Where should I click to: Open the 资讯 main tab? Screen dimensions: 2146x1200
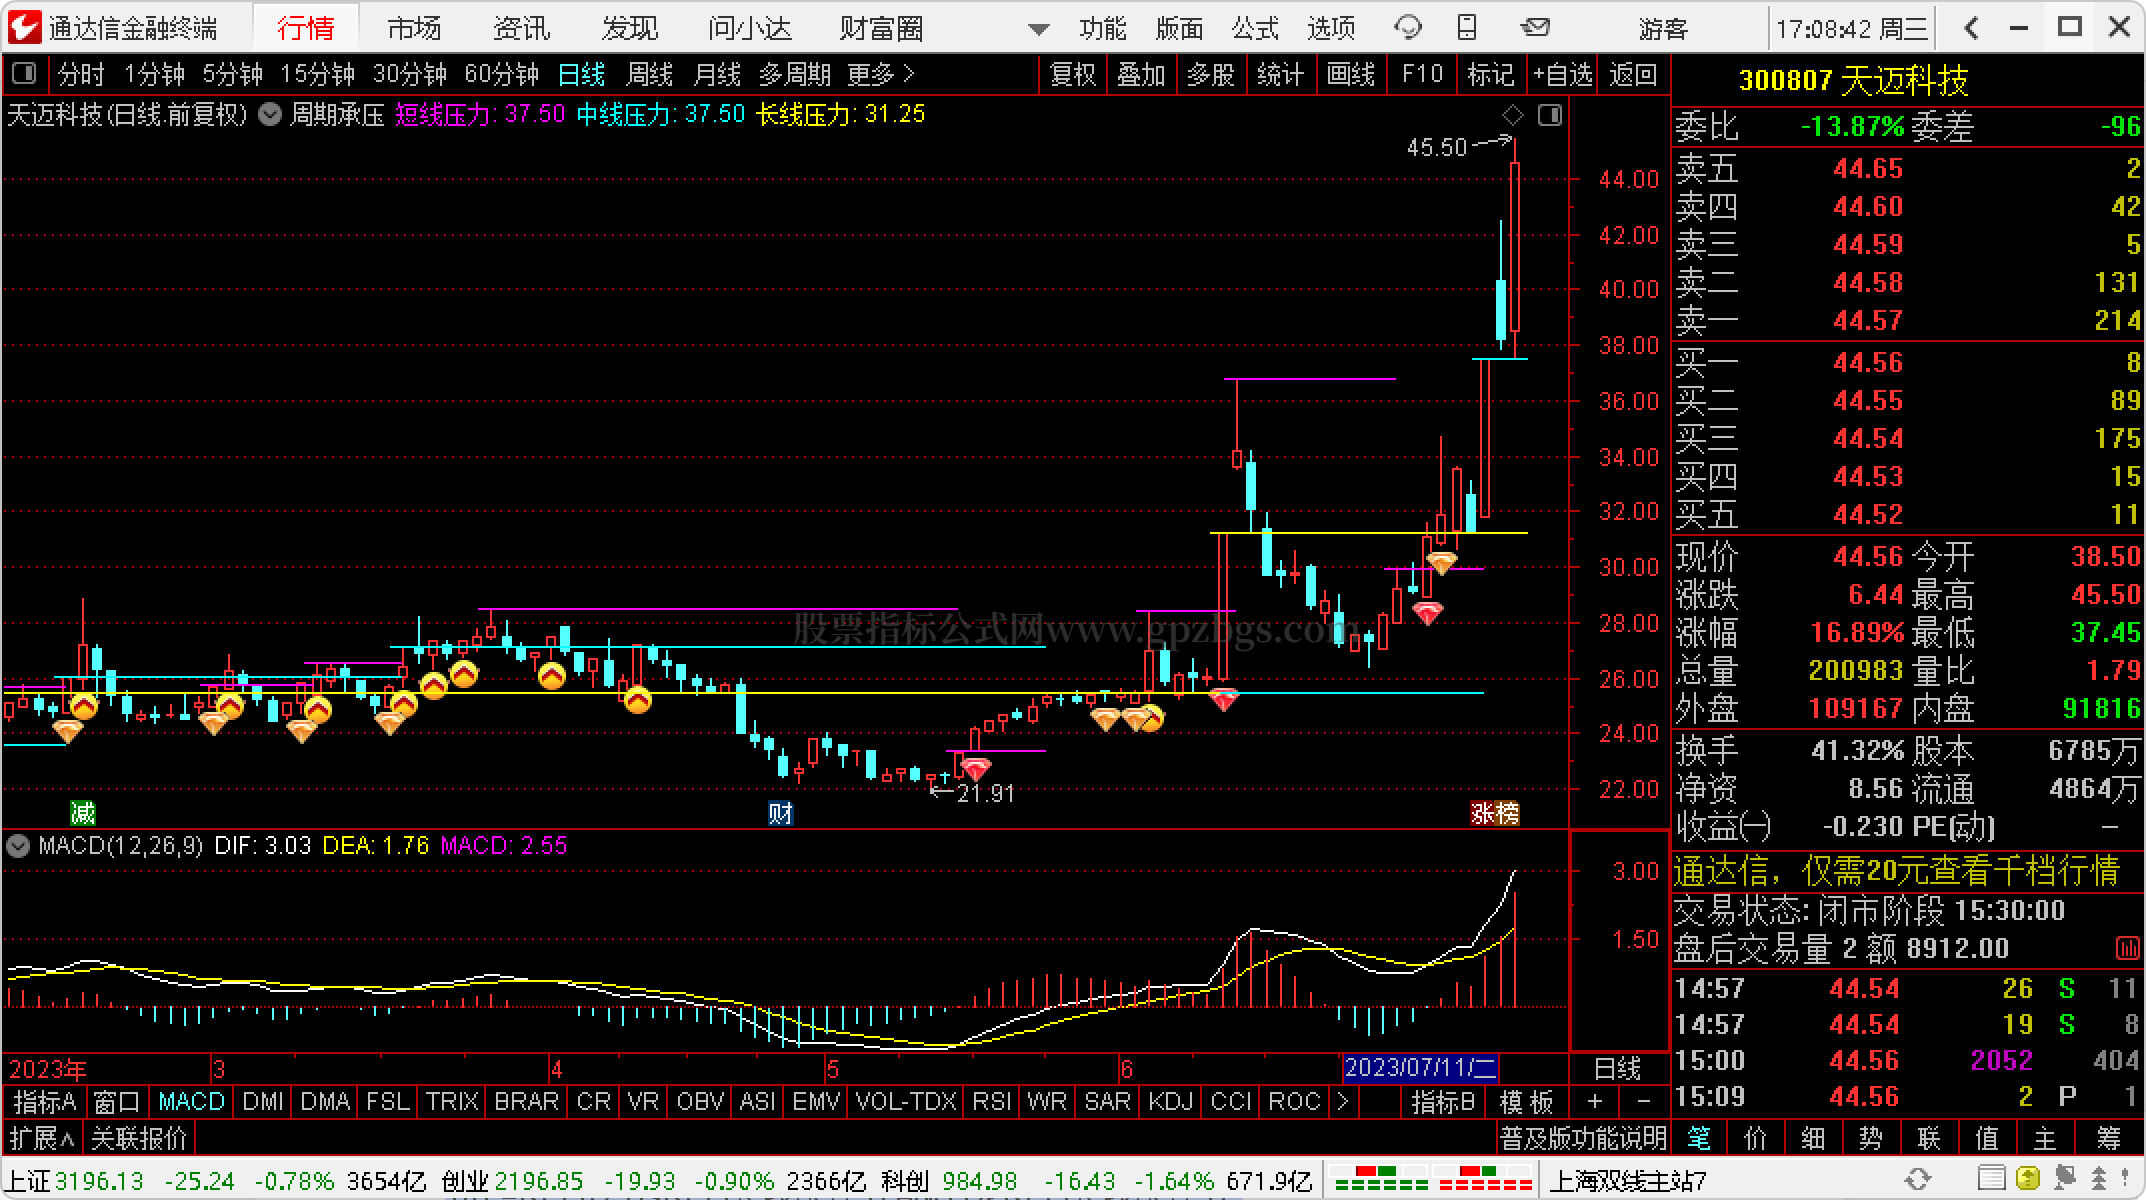click(x=522, y=28)
